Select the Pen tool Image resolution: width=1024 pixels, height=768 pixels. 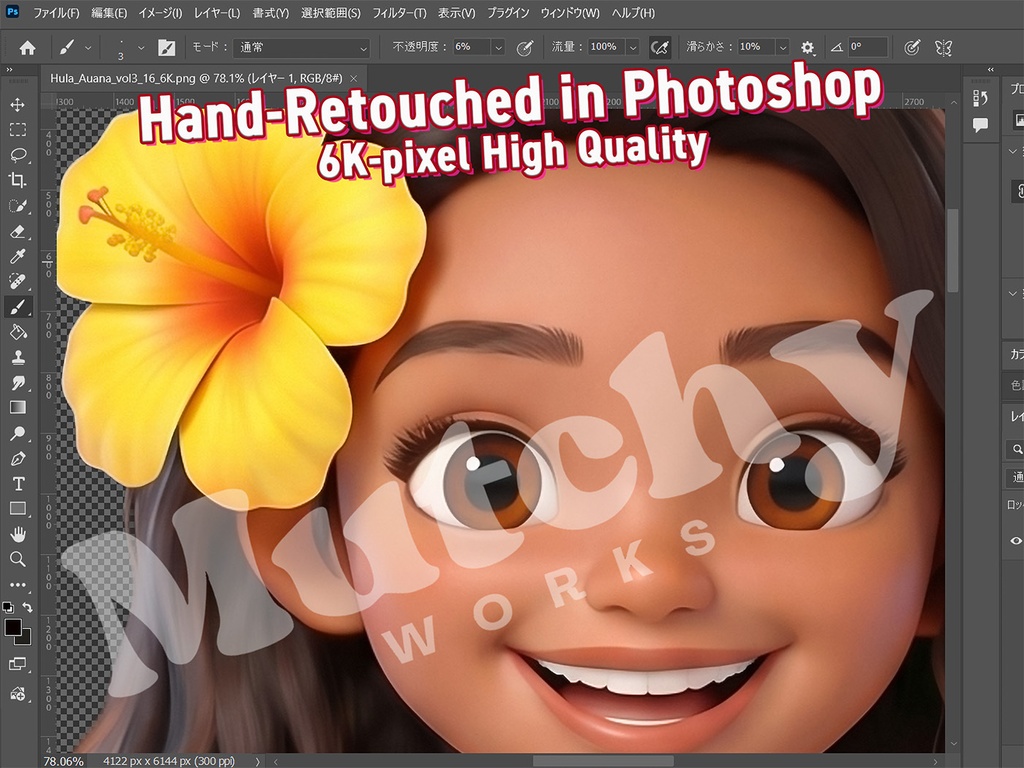coord(18,458)
